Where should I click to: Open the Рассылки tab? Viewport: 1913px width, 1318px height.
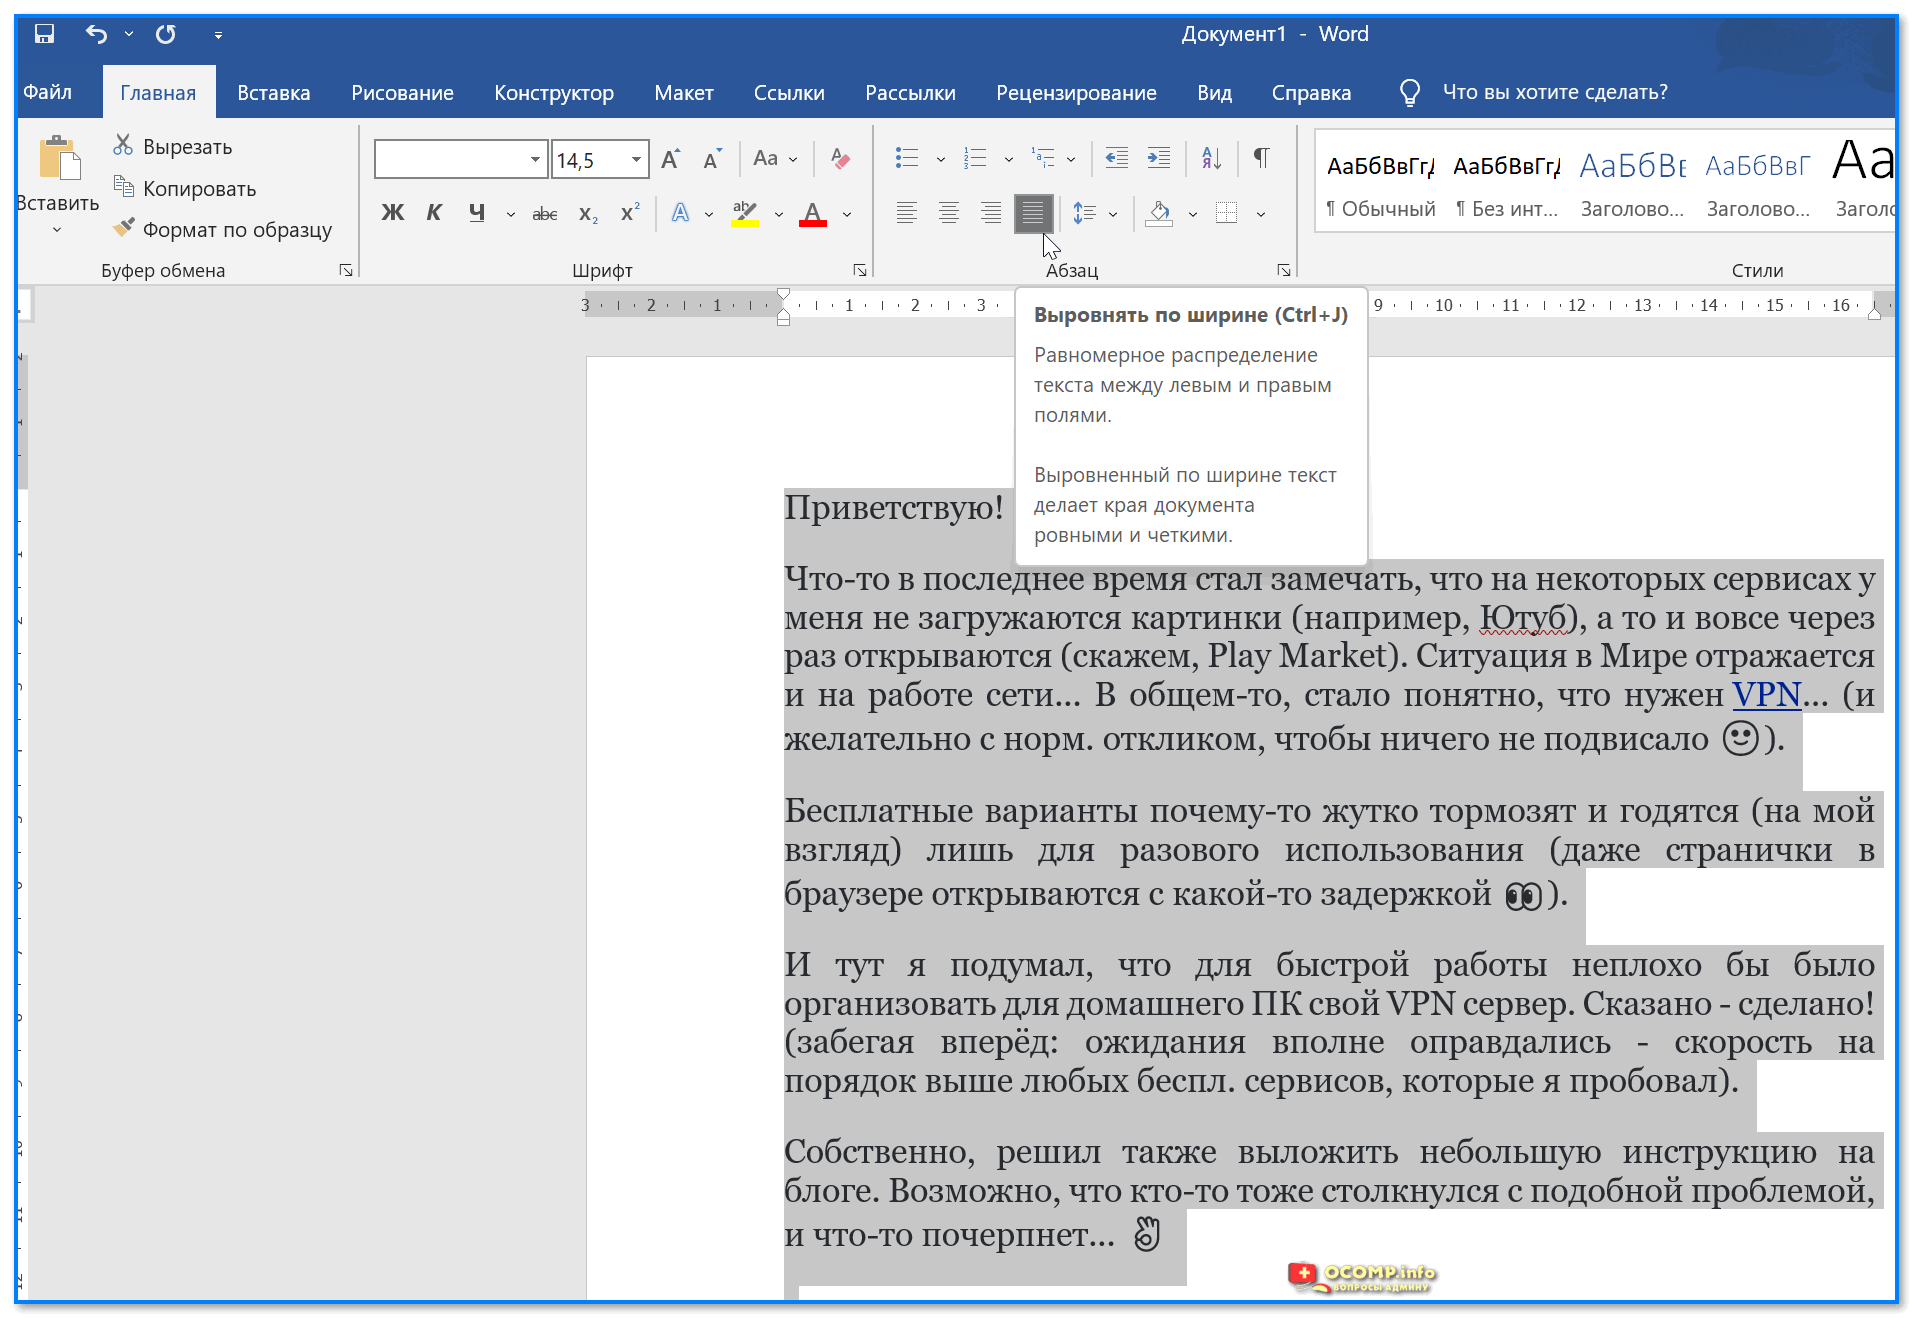point(910,92)
